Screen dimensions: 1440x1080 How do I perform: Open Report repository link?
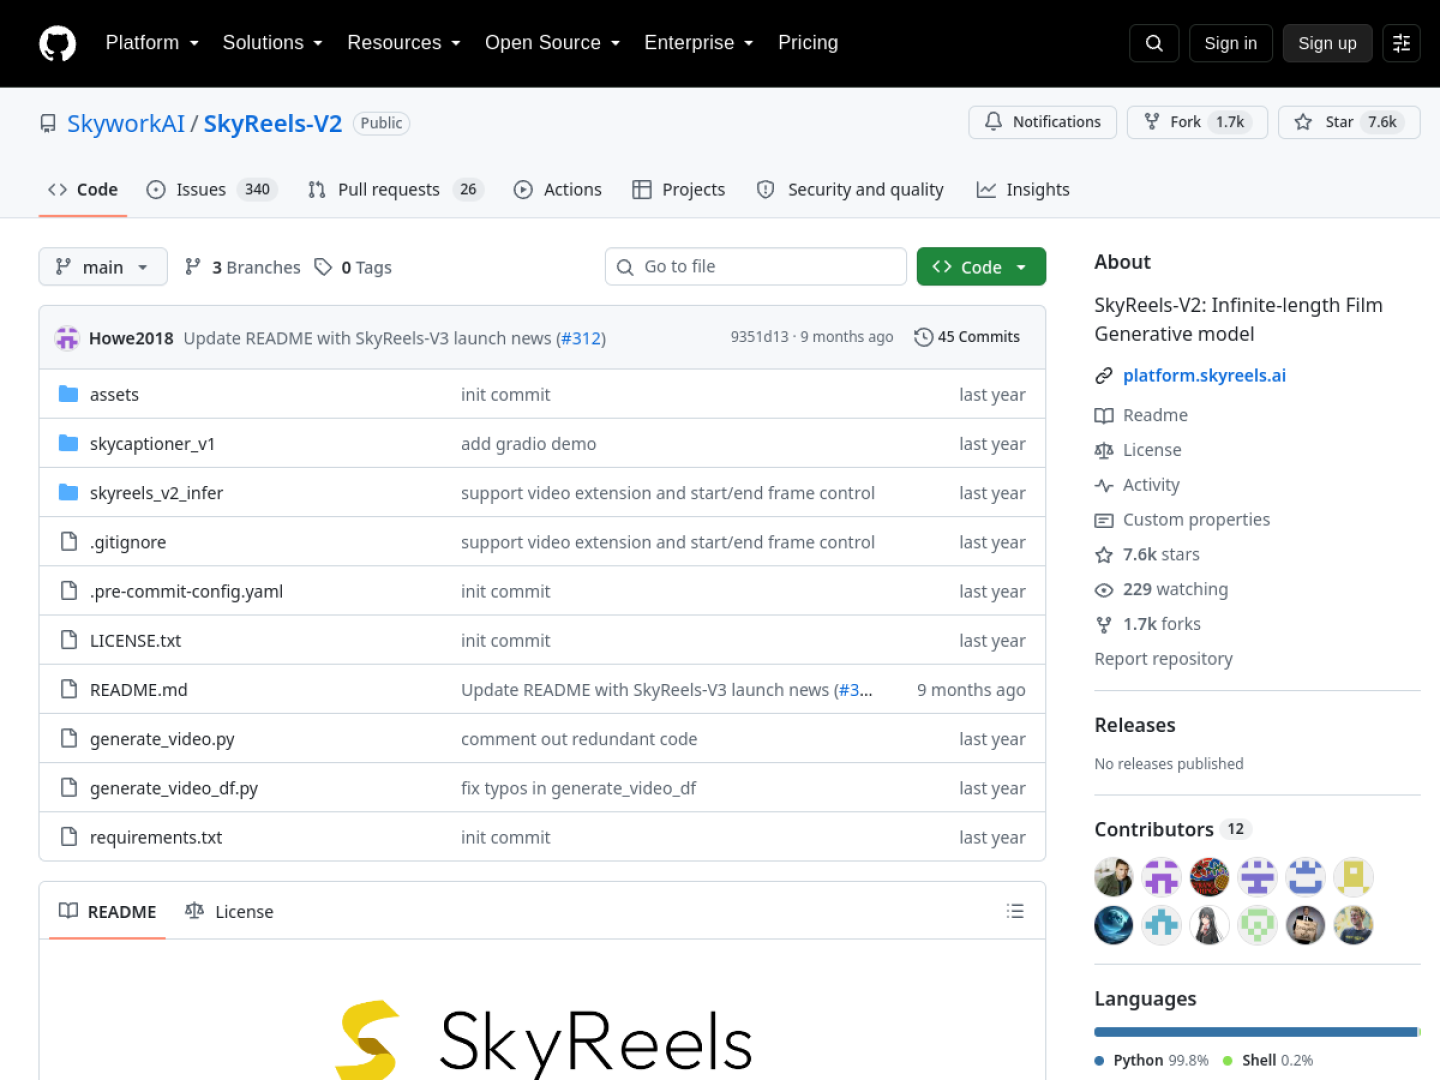1163,659
